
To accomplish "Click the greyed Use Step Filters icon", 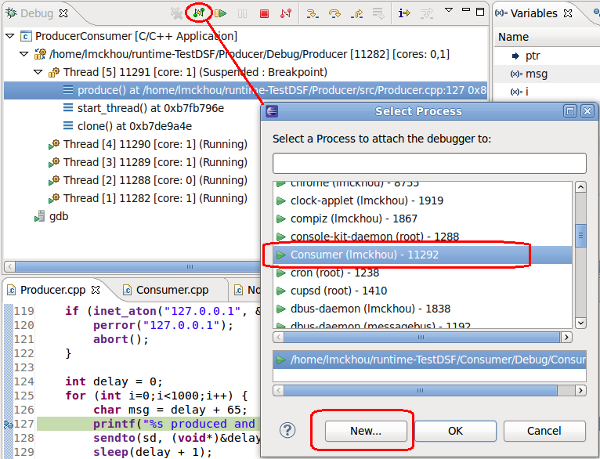I will pos(426,14).
